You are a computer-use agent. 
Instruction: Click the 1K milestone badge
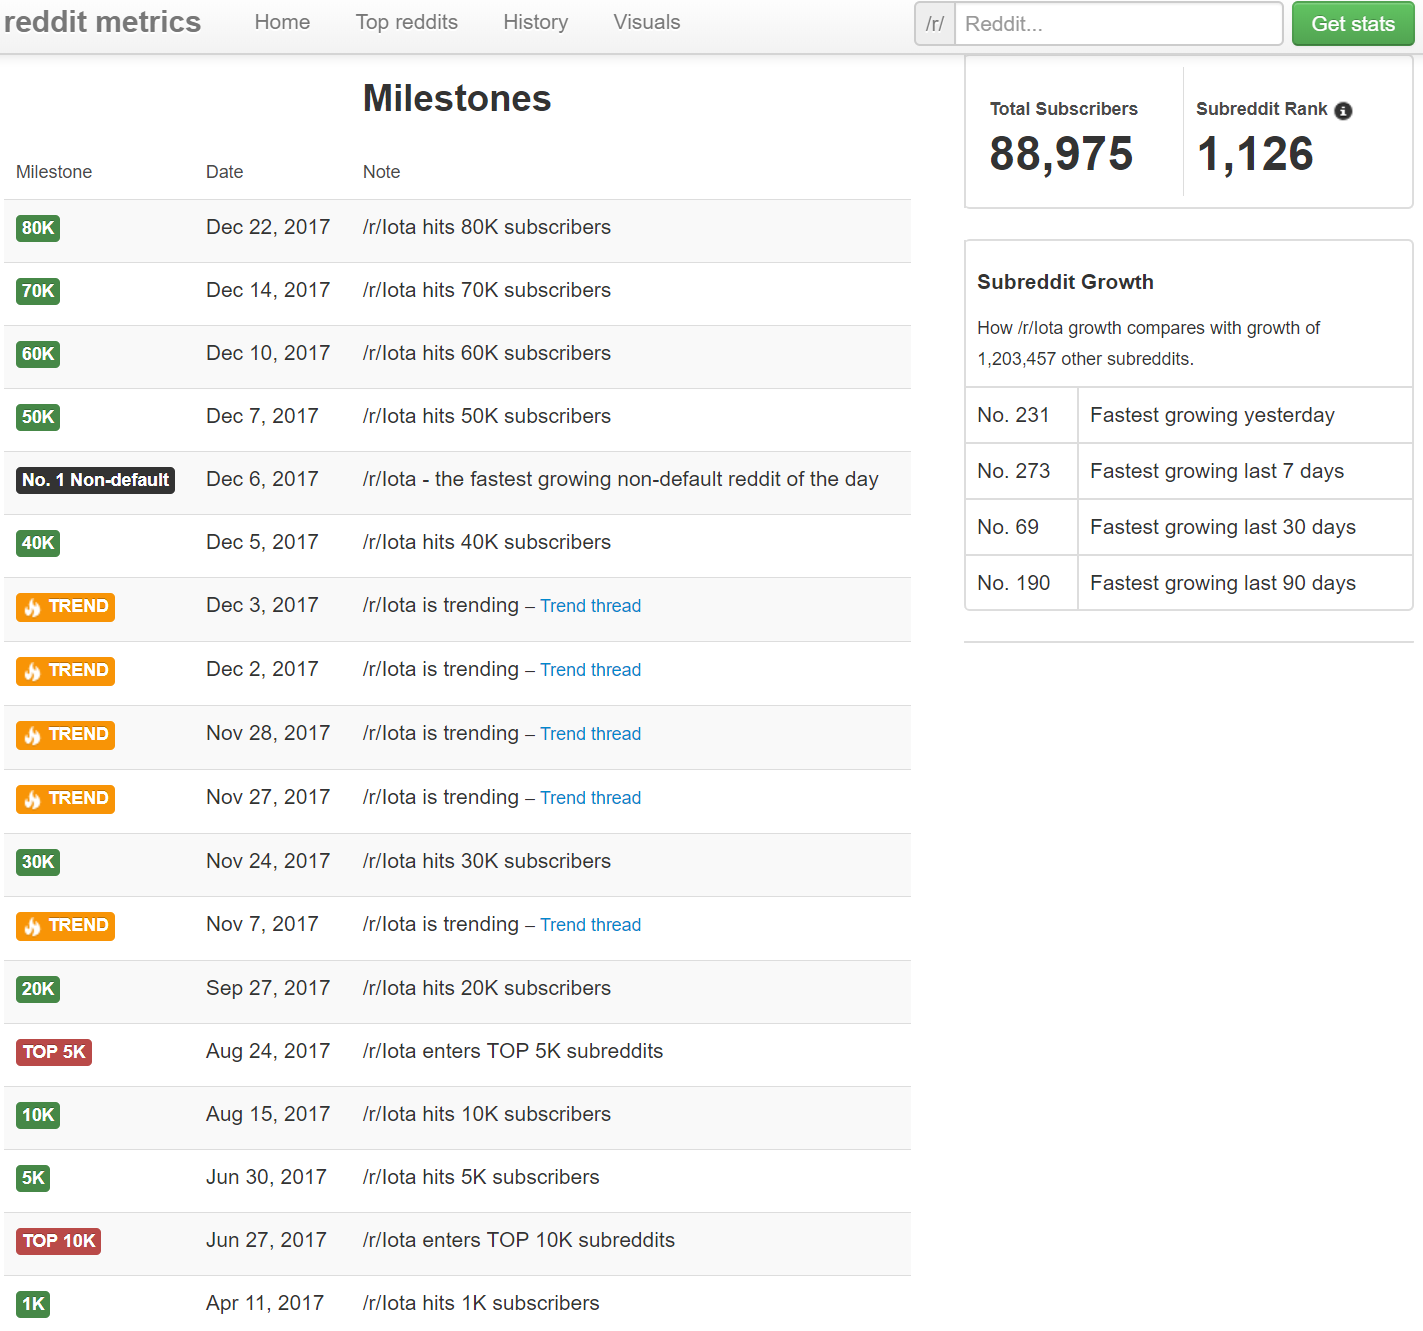(33, 1304)
